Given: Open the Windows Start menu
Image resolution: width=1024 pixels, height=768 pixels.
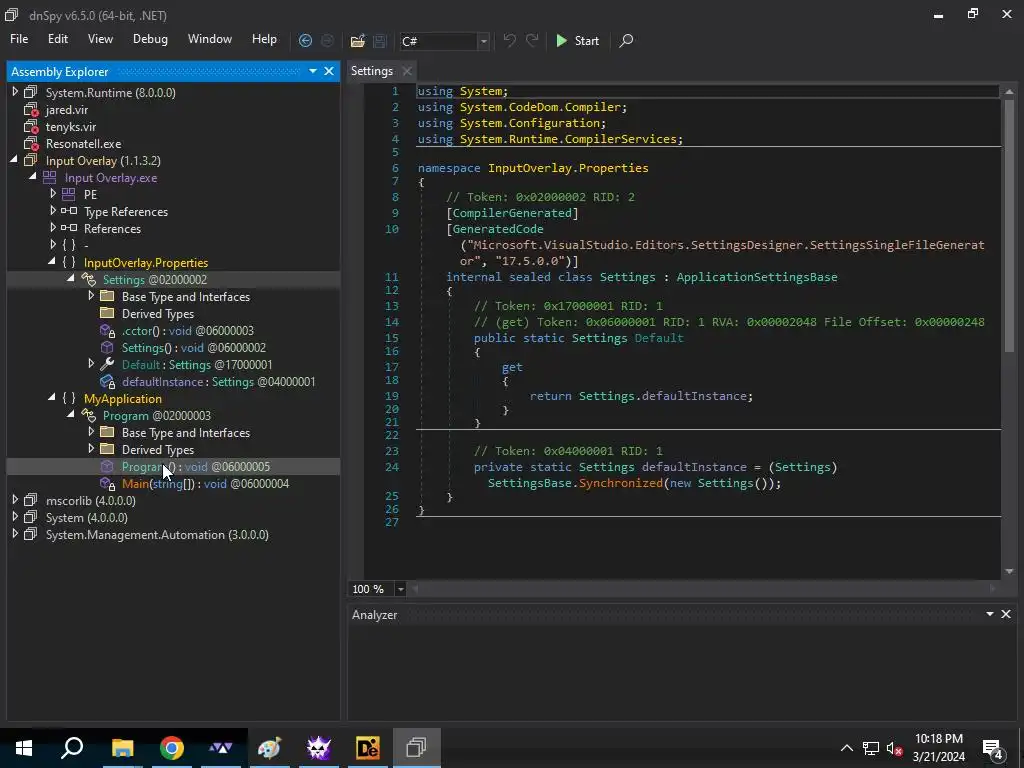Looking at the screenshot, I should pos(24,748).
